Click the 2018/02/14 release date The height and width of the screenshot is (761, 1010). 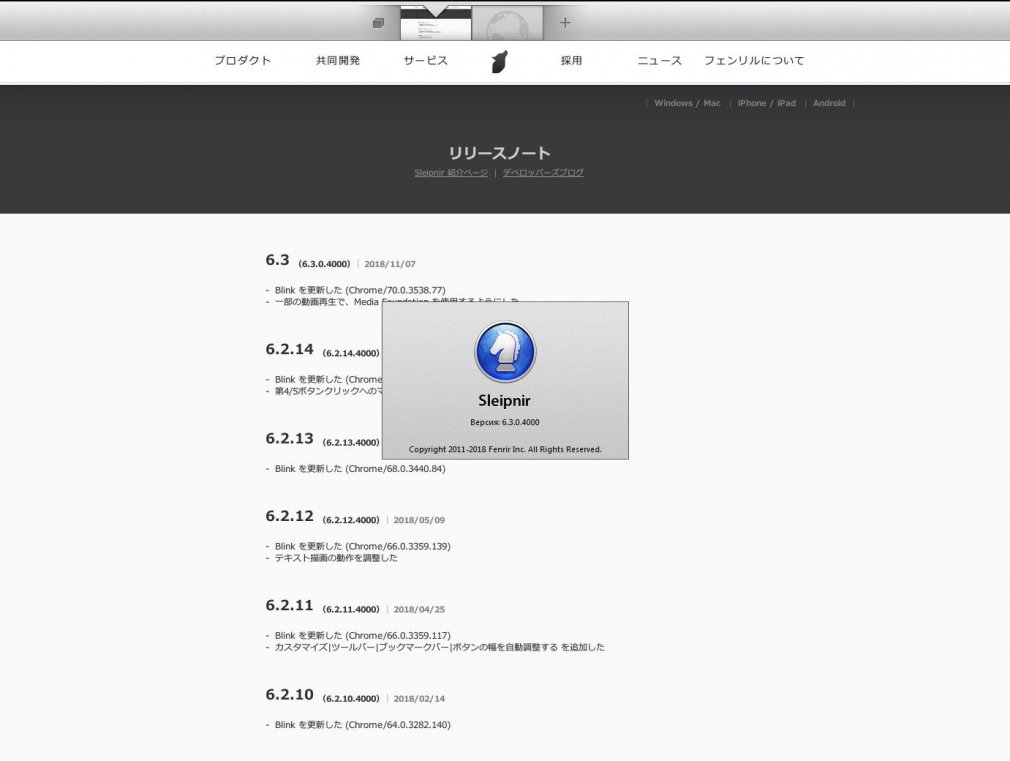click(419, 699)
